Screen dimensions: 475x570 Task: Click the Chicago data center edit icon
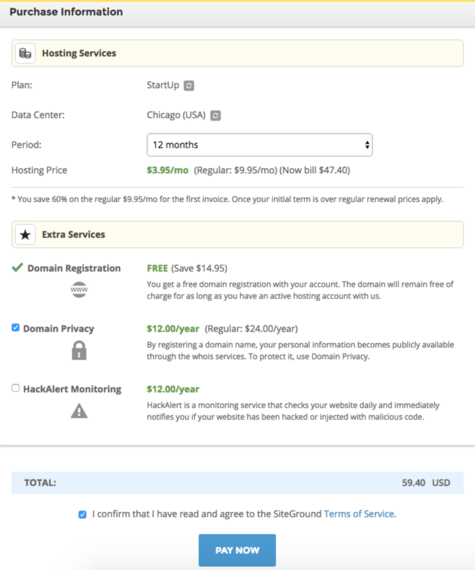click(216, 116)
